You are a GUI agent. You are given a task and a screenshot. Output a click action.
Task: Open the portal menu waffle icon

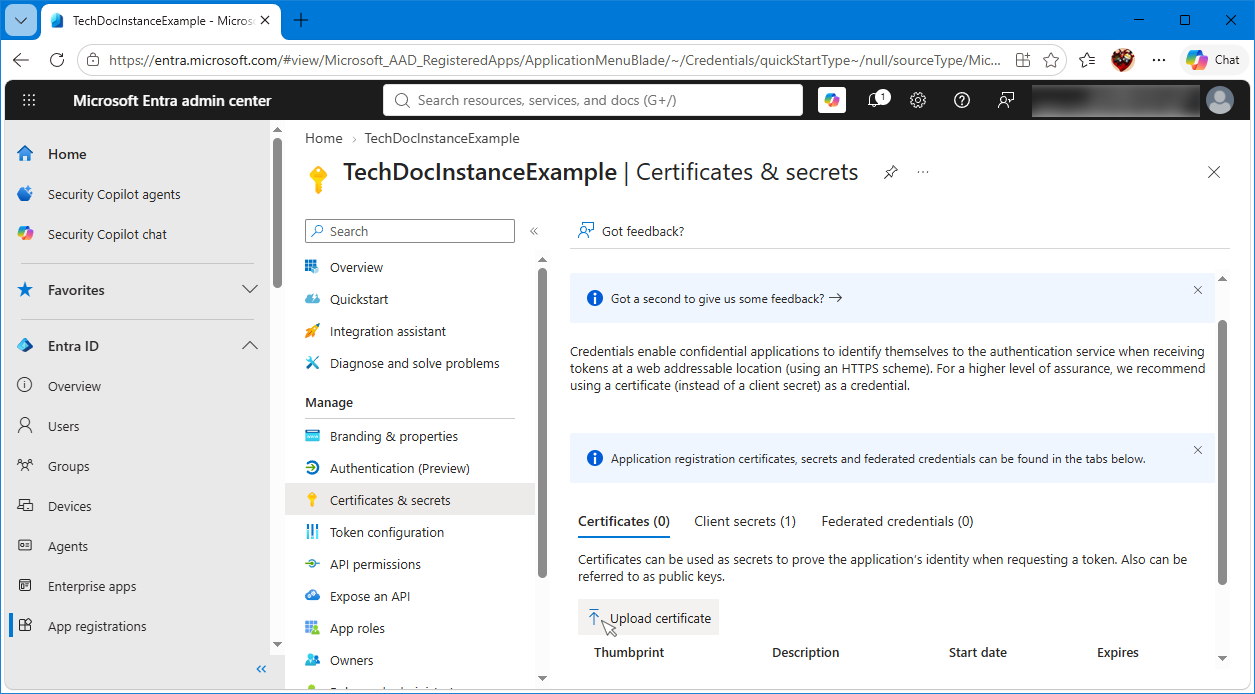pyautogui.click(x=29, y=100)
